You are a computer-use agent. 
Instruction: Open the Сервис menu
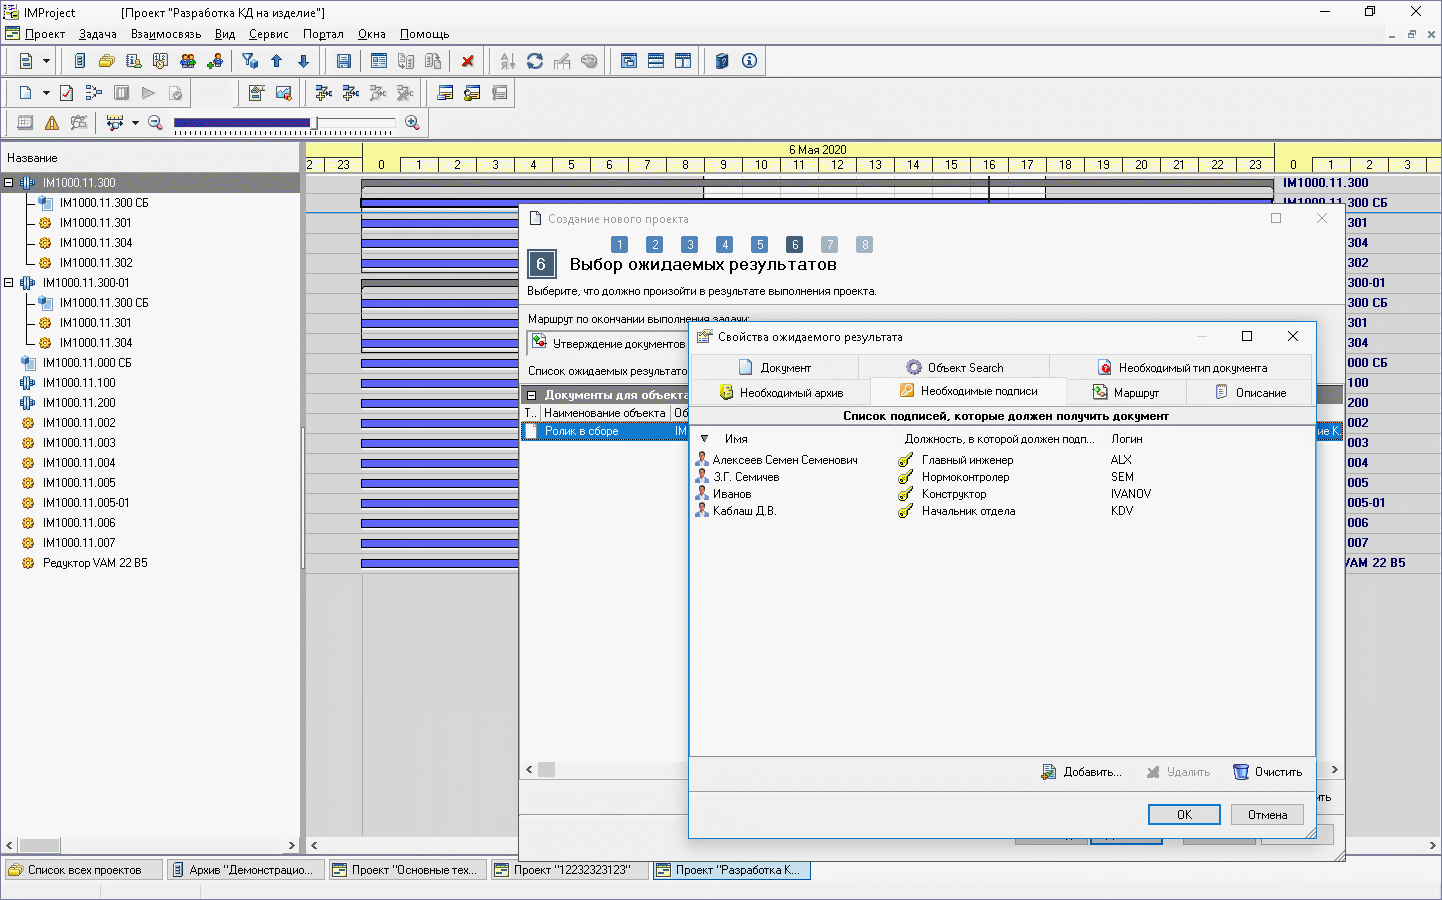pos(268,34)
